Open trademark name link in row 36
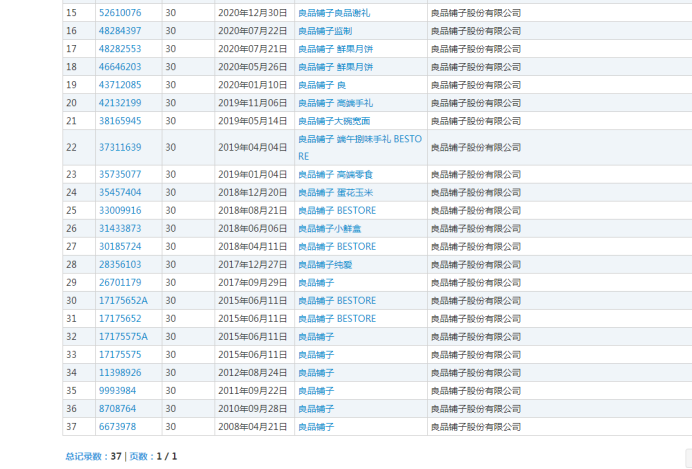The height and width of the screenshot is (469, 692). click(316, 409)
